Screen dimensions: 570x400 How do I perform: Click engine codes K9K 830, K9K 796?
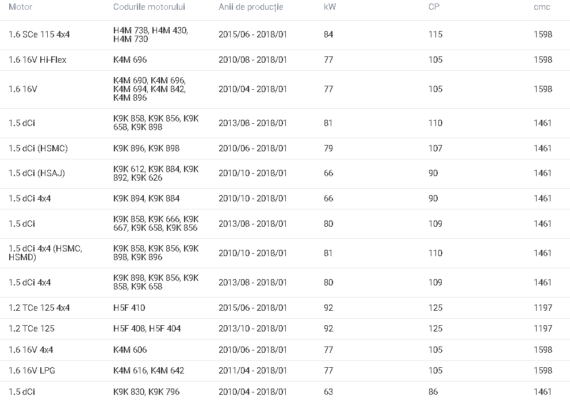(x=146, y=392)
